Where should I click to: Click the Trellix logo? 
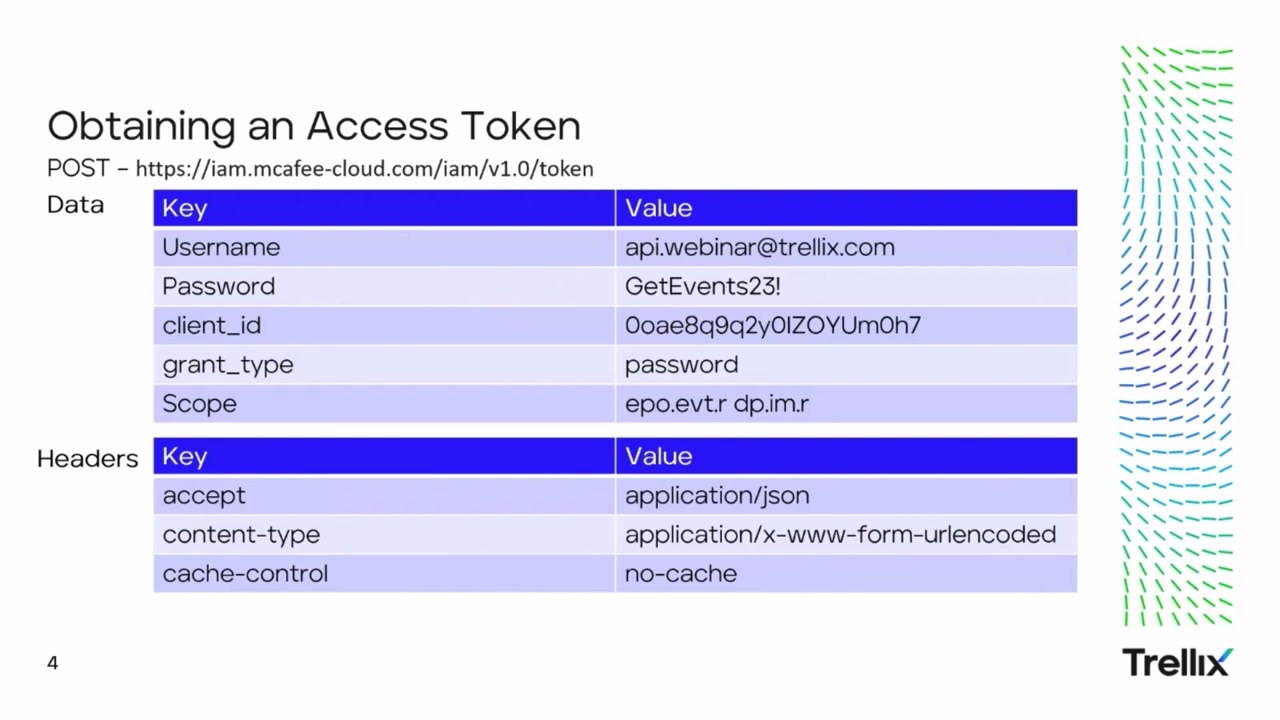click(1177, 662)
